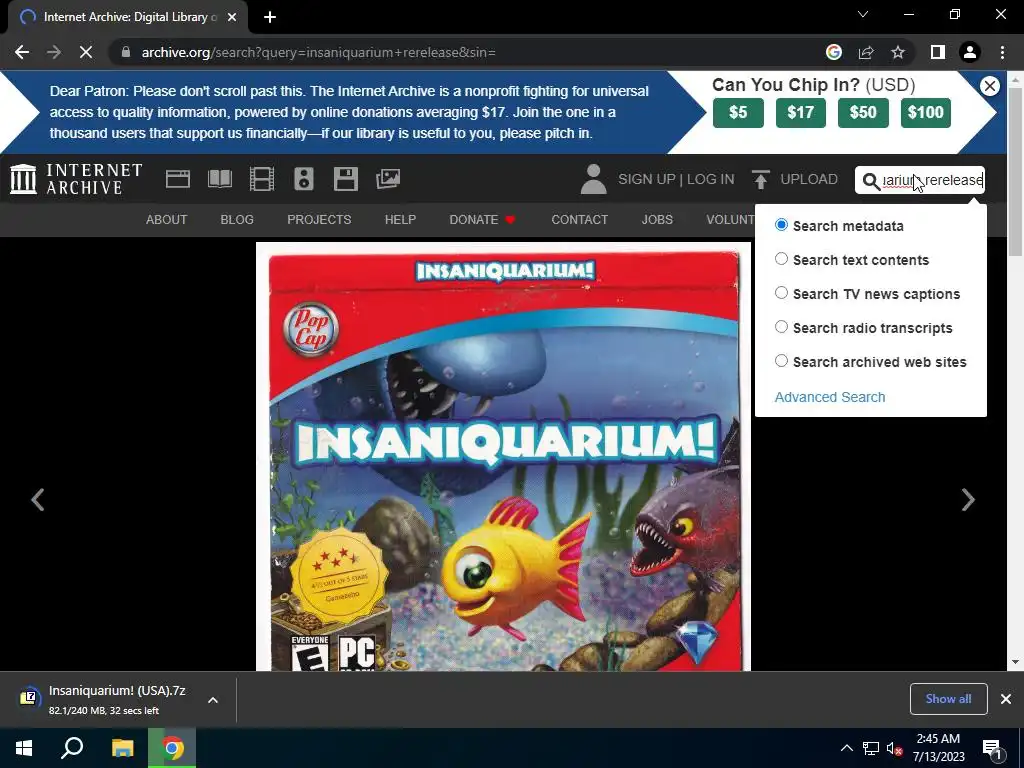Toggle the browser side panel
1024x768 pixels.
938,52
